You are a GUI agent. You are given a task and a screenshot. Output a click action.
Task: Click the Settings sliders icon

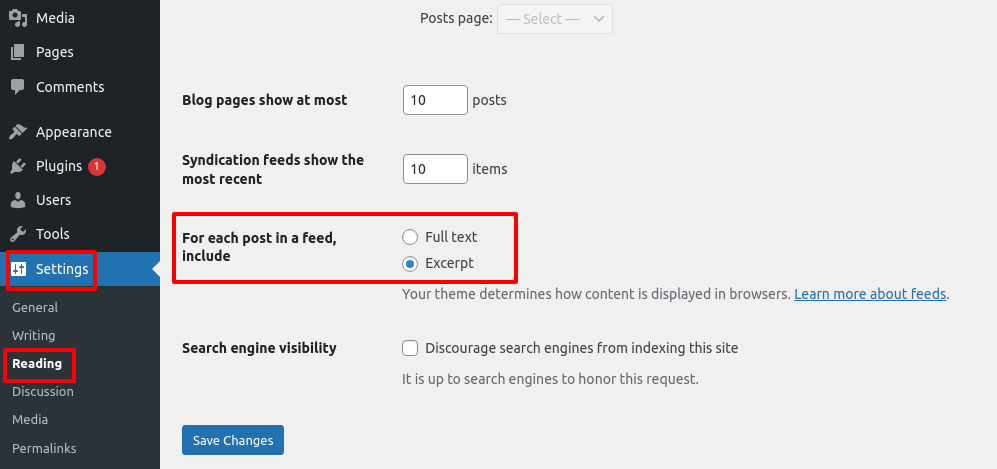(x=19, y=269)
